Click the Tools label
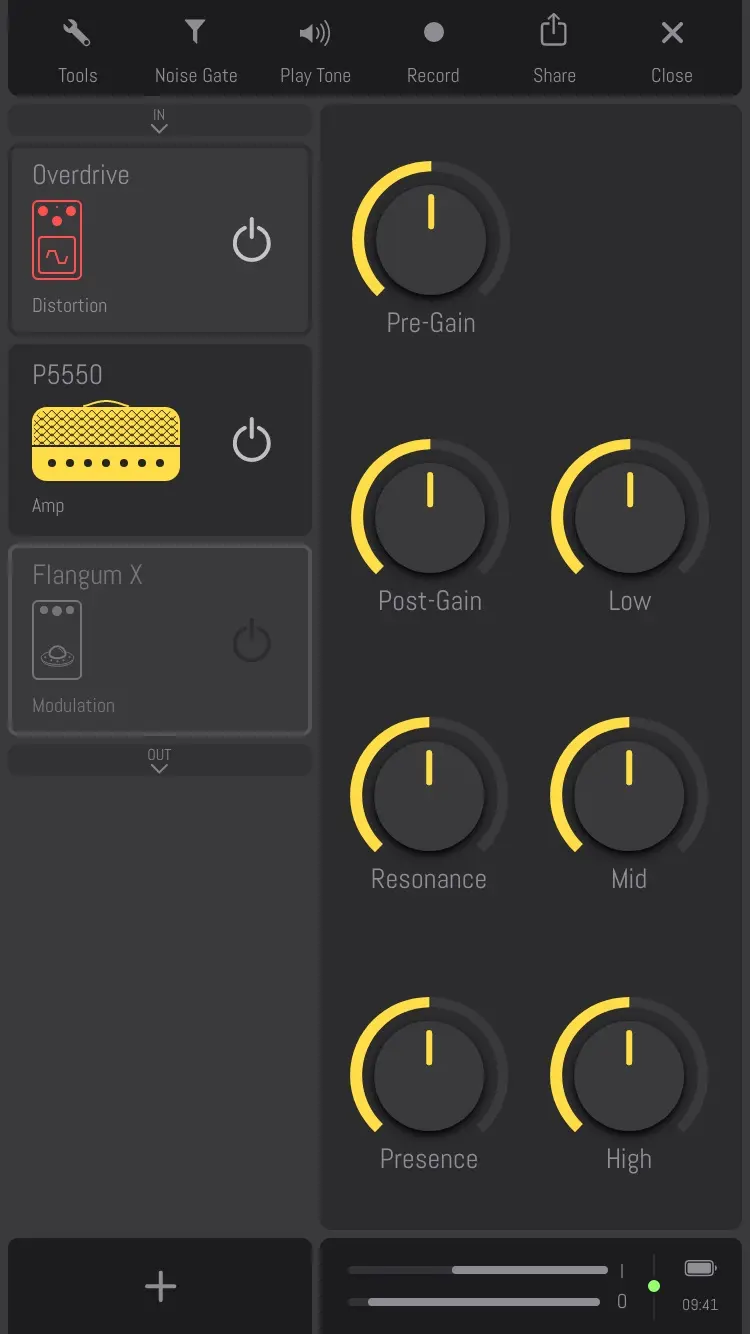The width and height of the screenshot is (750, 1334). pos(77,76)
